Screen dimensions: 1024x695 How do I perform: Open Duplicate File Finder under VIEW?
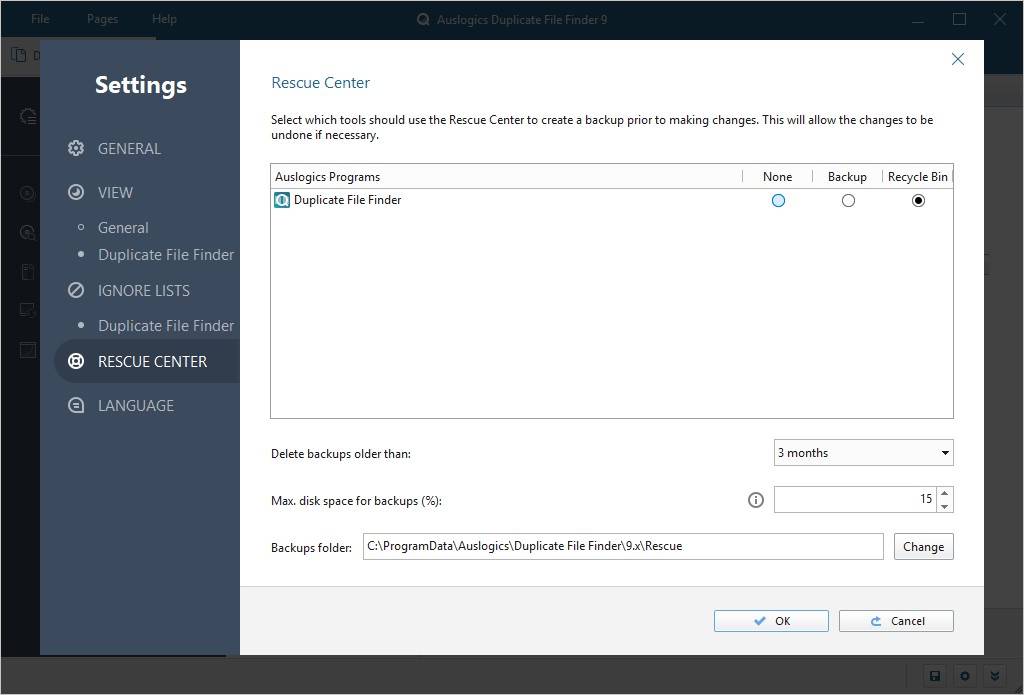tap(166, 254)
